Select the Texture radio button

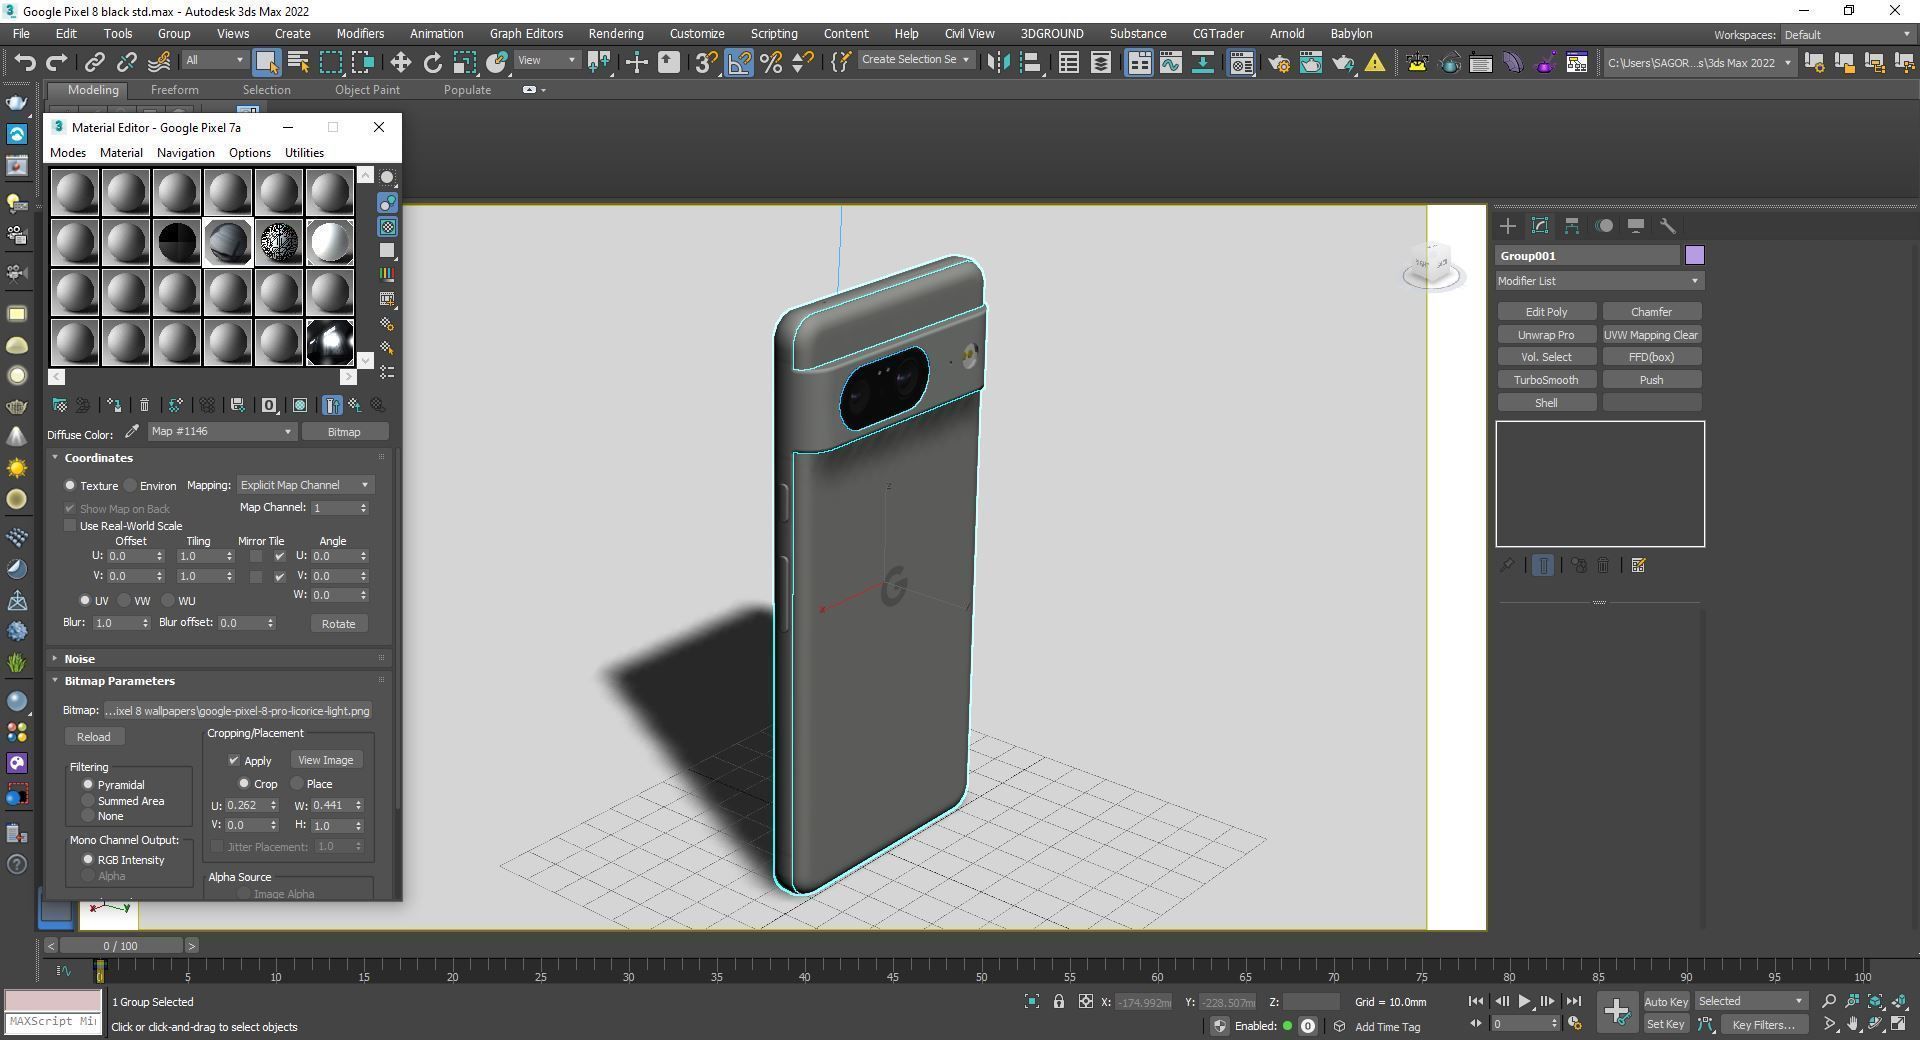(x=70, y=486)
